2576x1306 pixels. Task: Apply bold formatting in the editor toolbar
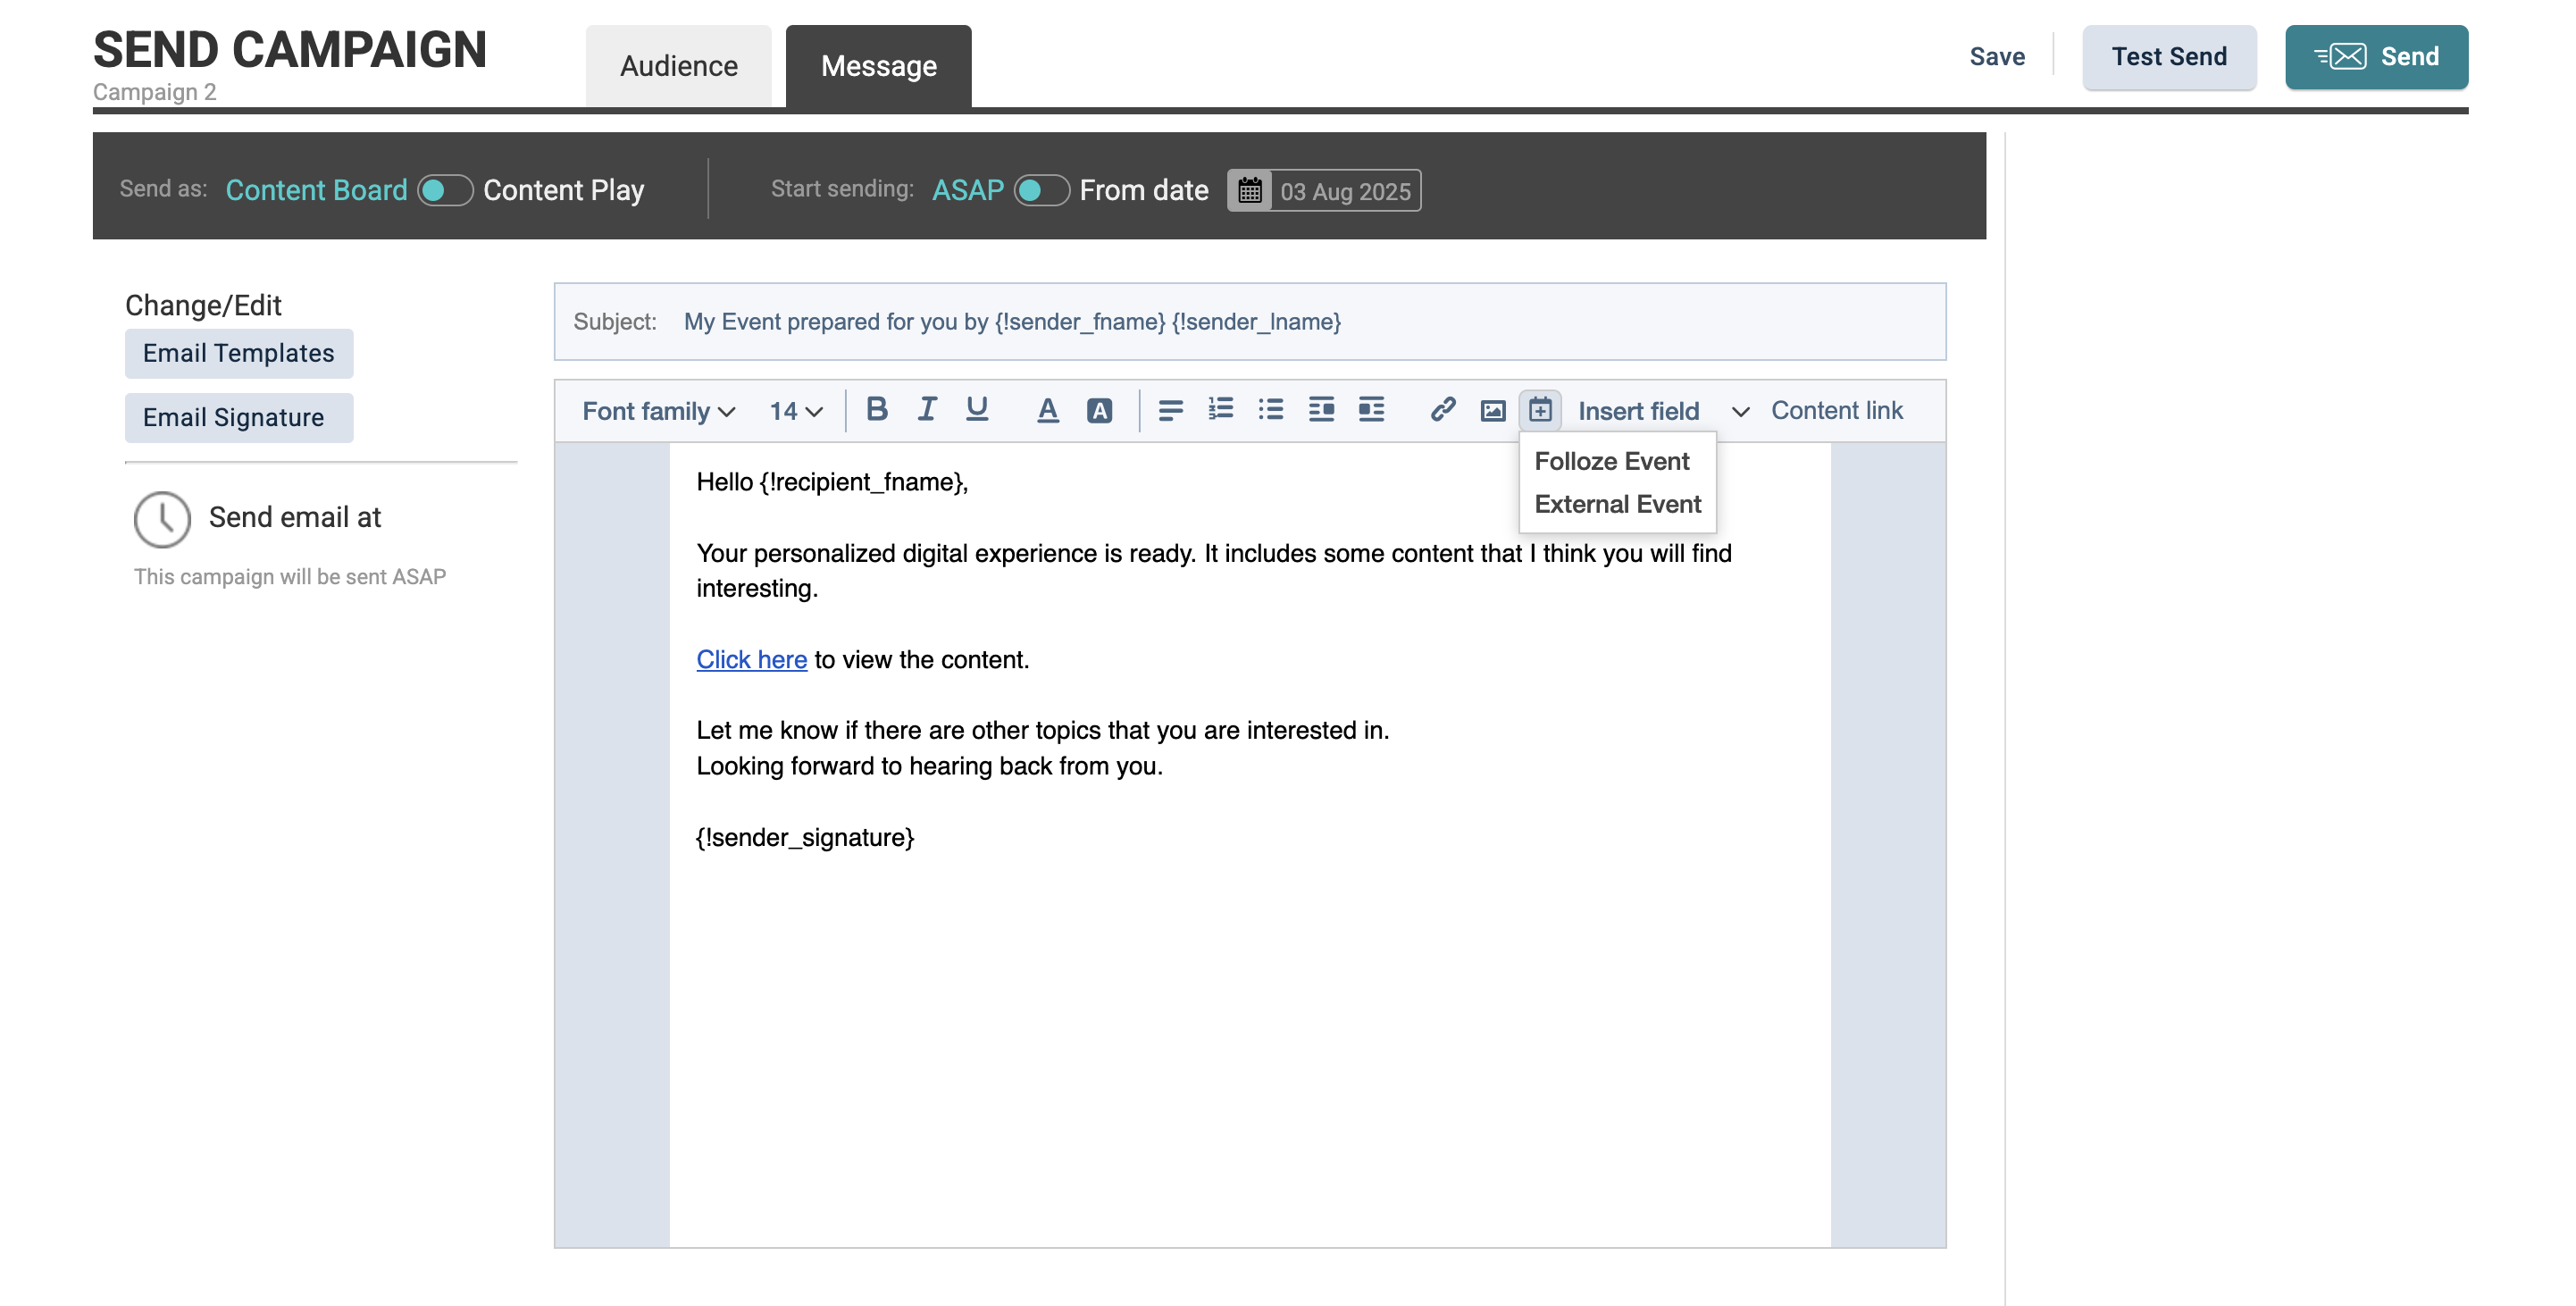876,409
